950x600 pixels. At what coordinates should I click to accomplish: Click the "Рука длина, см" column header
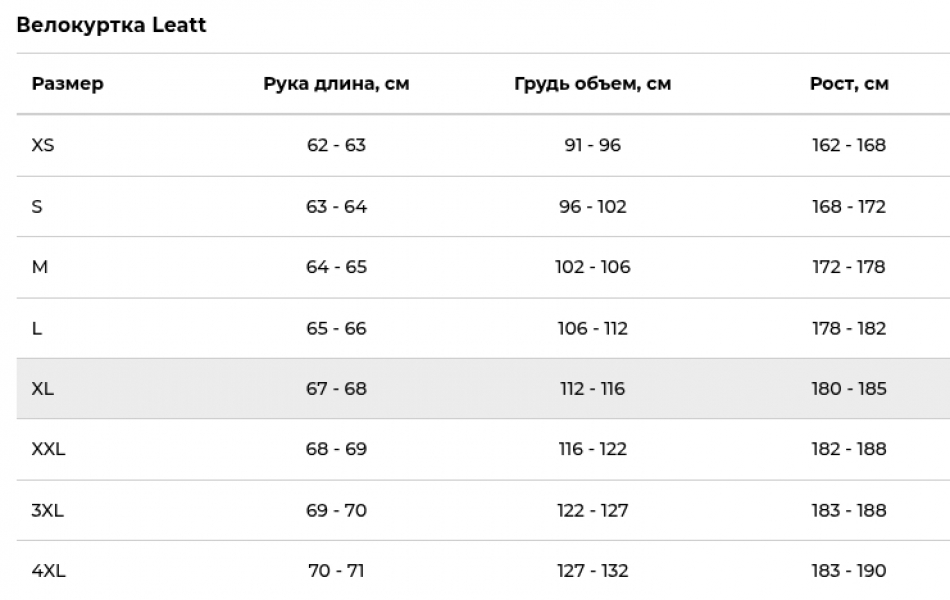(x=336, y=84)
